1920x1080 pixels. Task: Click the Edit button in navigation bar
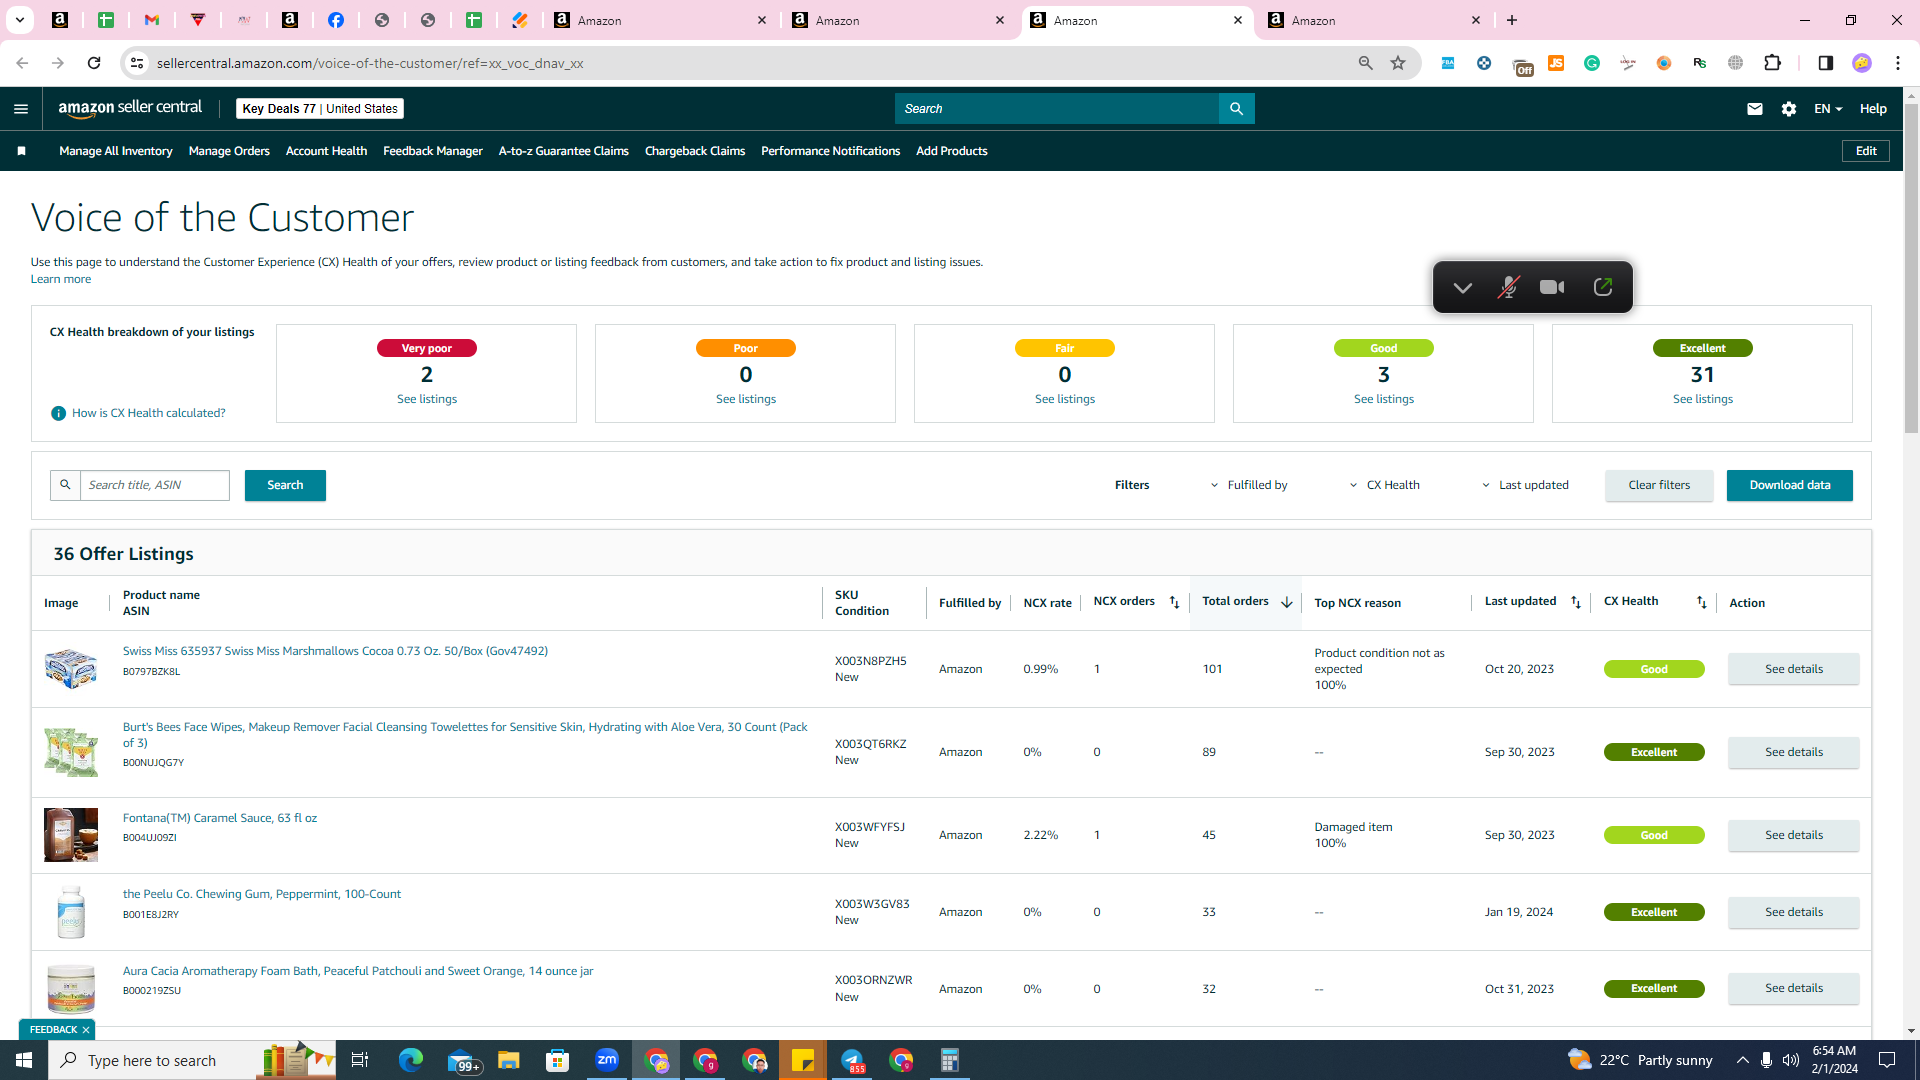[x=1866, y=151]
